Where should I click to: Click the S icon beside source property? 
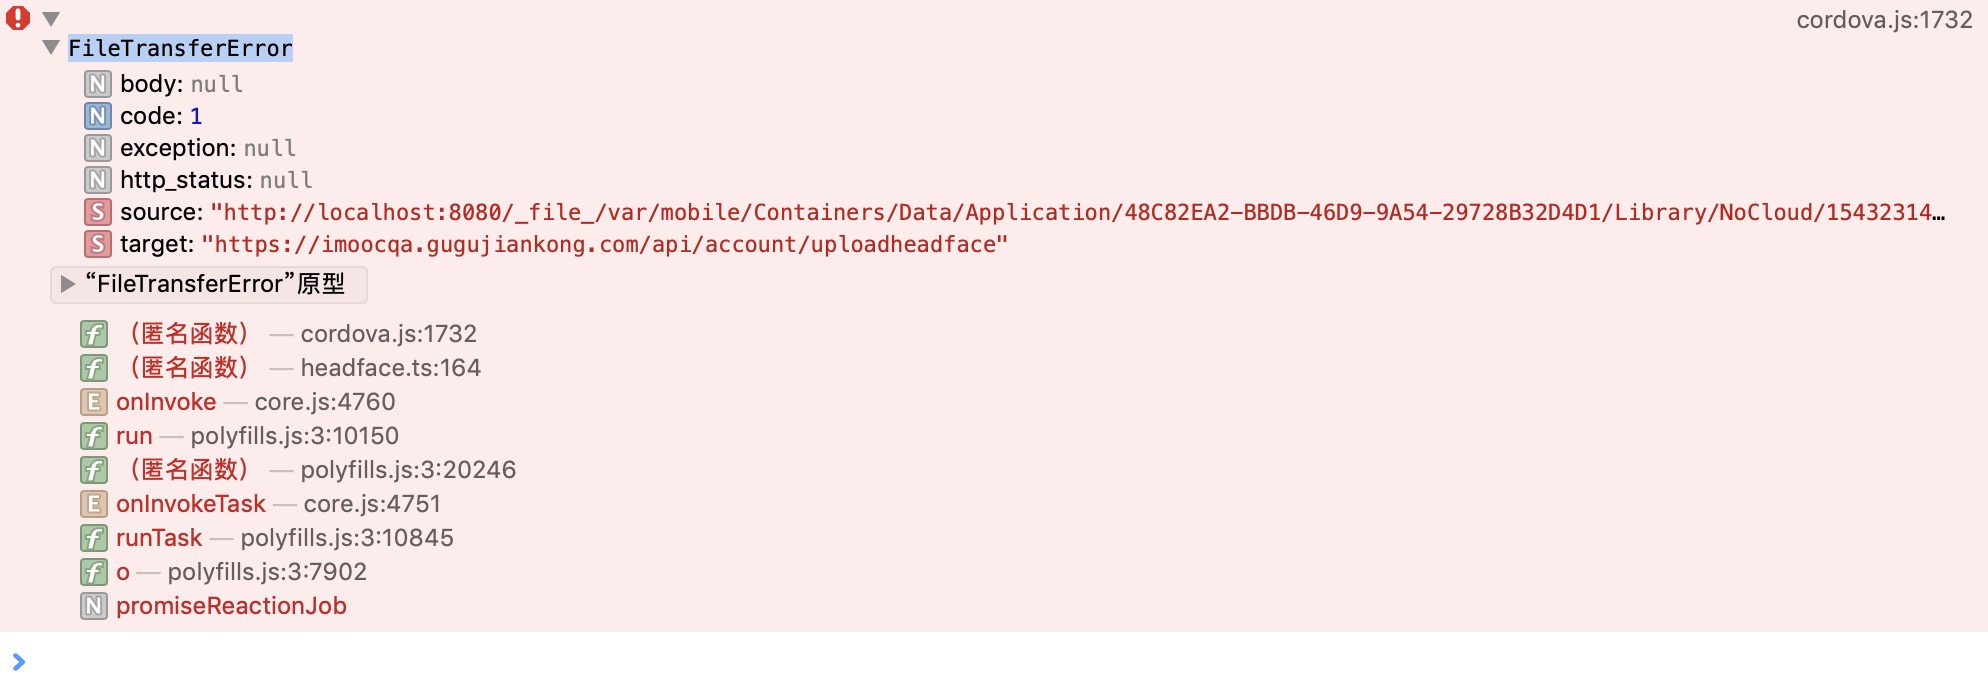tap(97, 212)
